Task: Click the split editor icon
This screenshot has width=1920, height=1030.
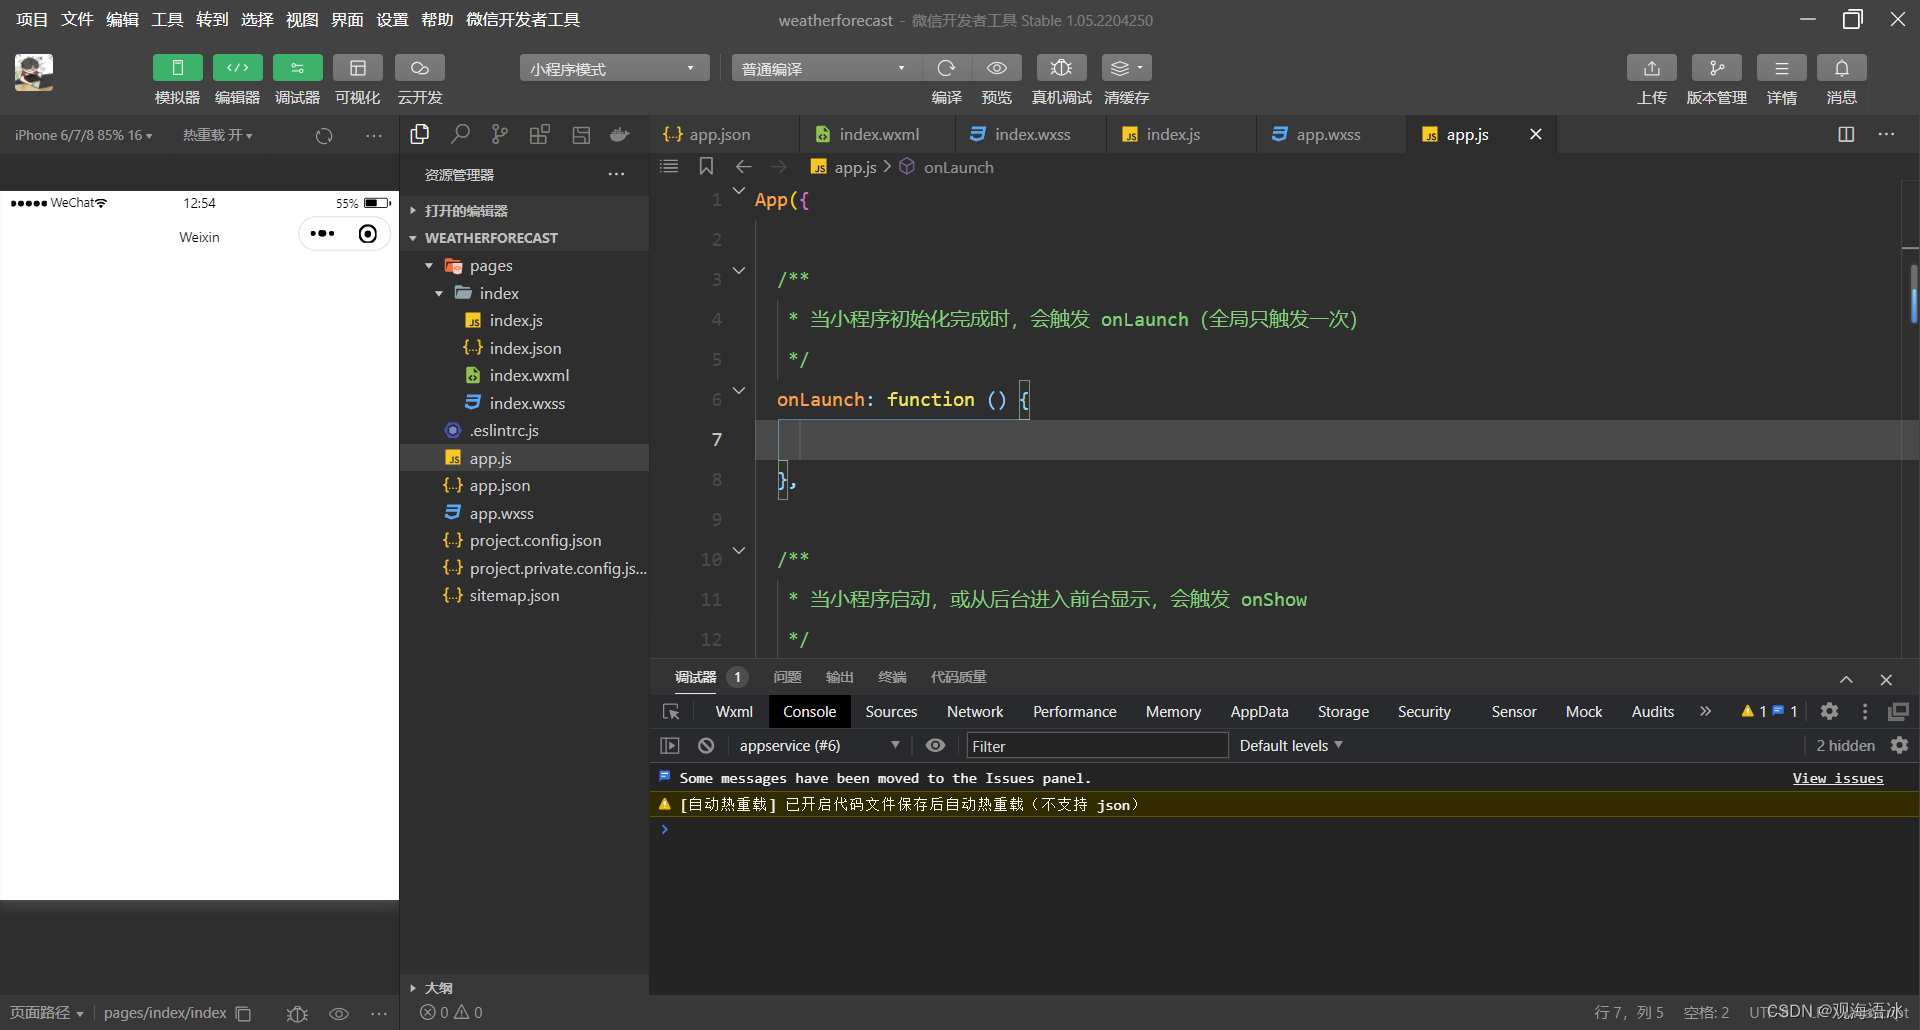Action: [x=1846, y=134]
